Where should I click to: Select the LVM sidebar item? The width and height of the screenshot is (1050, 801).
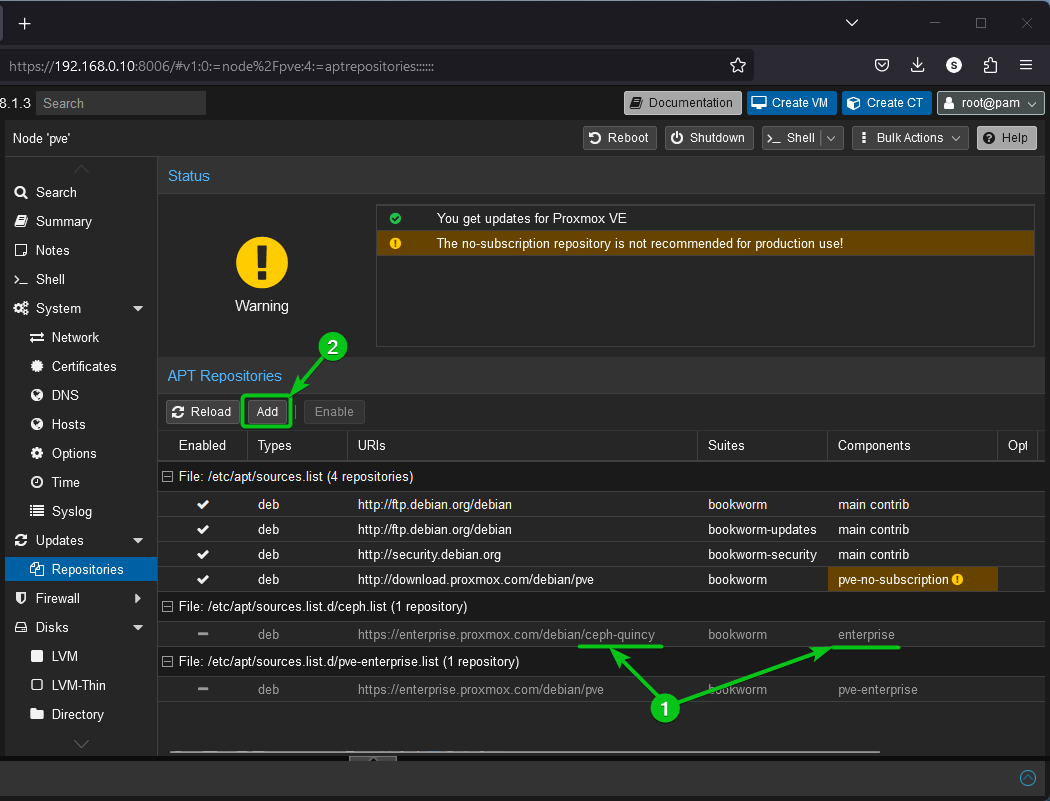(x=80, y=656)
